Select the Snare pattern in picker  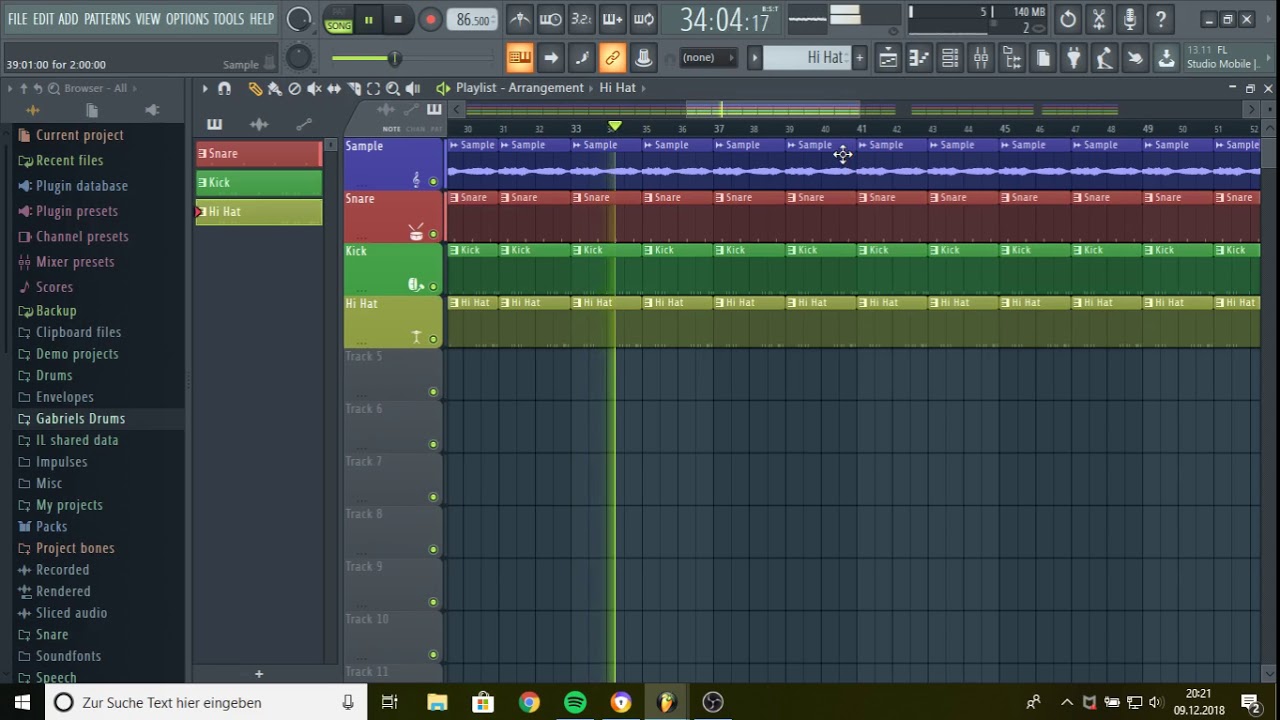(259, 154)
